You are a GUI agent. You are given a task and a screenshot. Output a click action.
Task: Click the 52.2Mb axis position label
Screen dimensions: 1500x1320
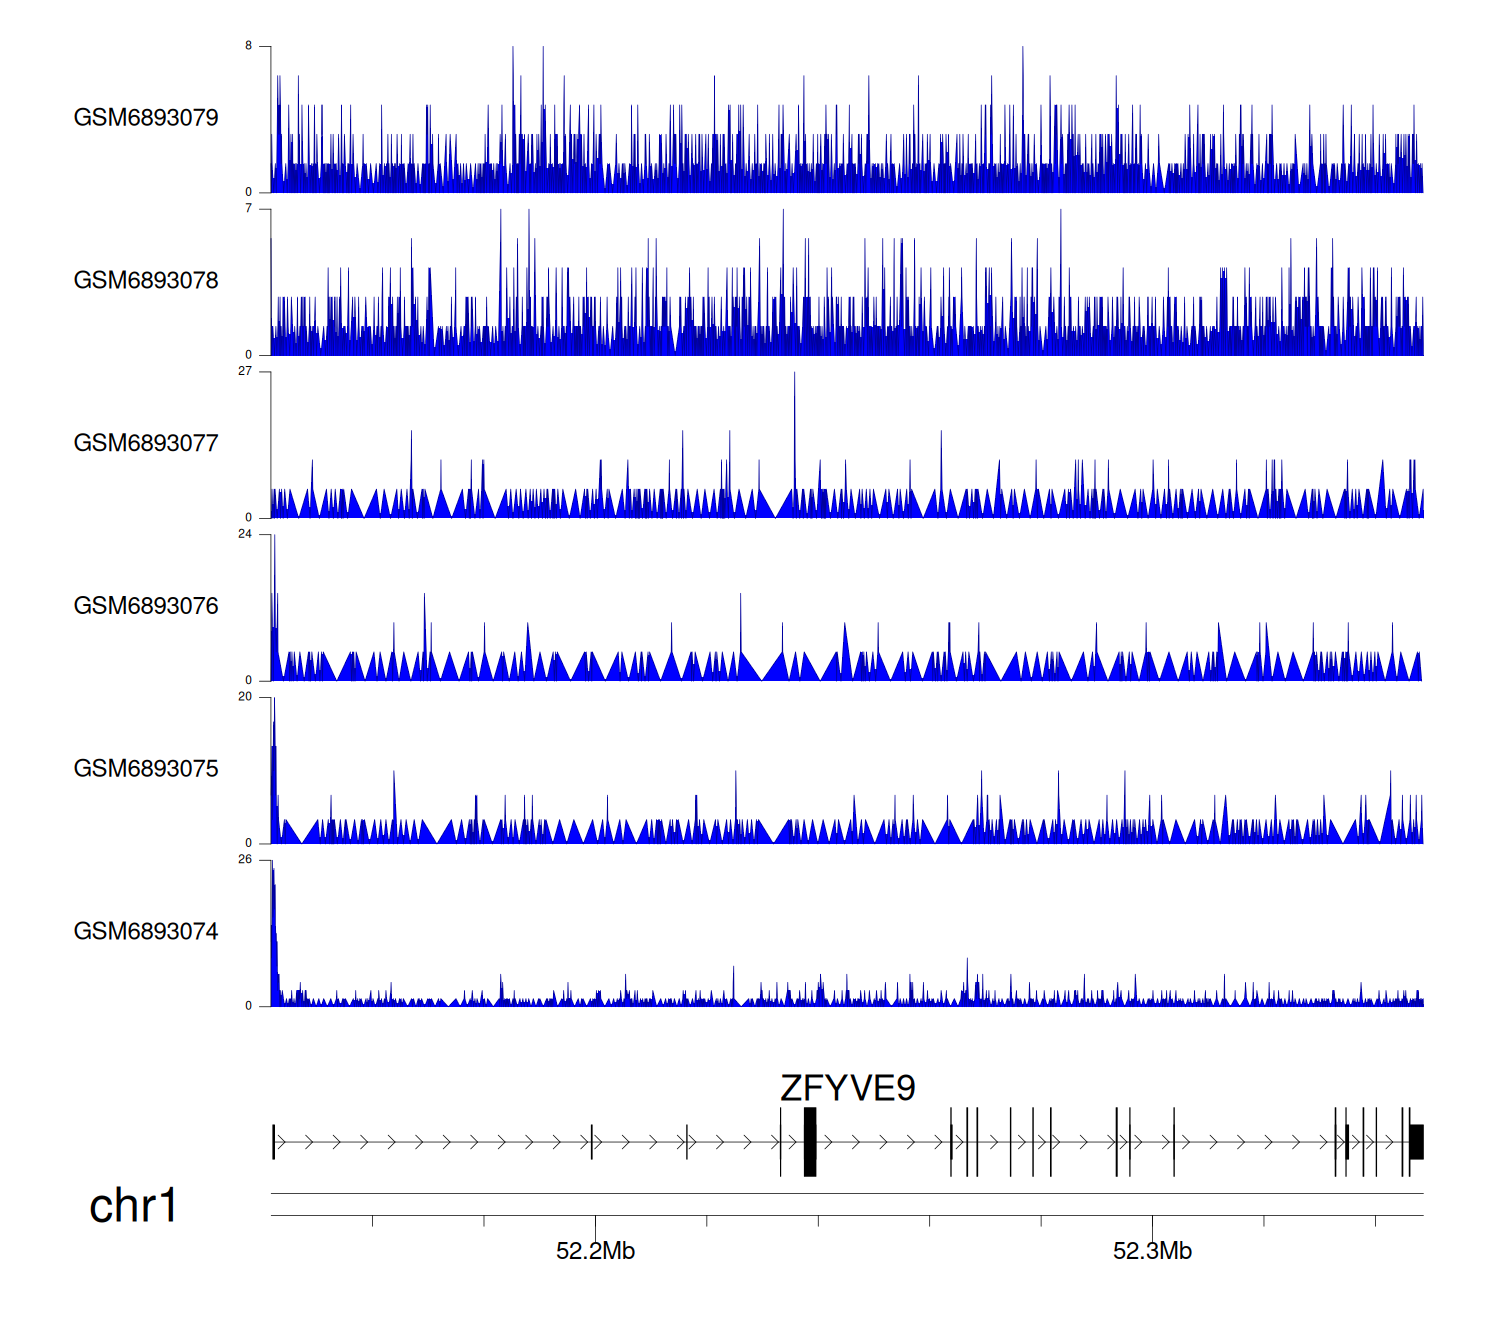tap(595, 1251)
